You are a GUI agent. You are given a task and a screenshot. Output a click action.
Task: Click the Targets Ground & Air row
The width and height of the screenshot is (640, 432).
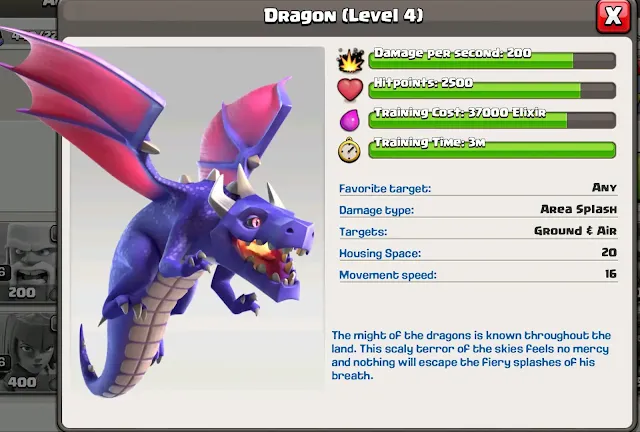tap(478, 231)
